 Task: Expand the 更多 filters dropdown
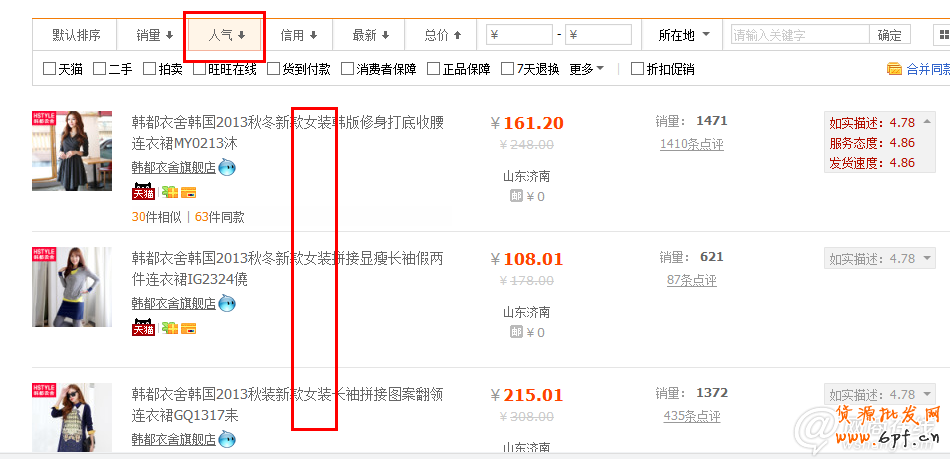[586, 69]
